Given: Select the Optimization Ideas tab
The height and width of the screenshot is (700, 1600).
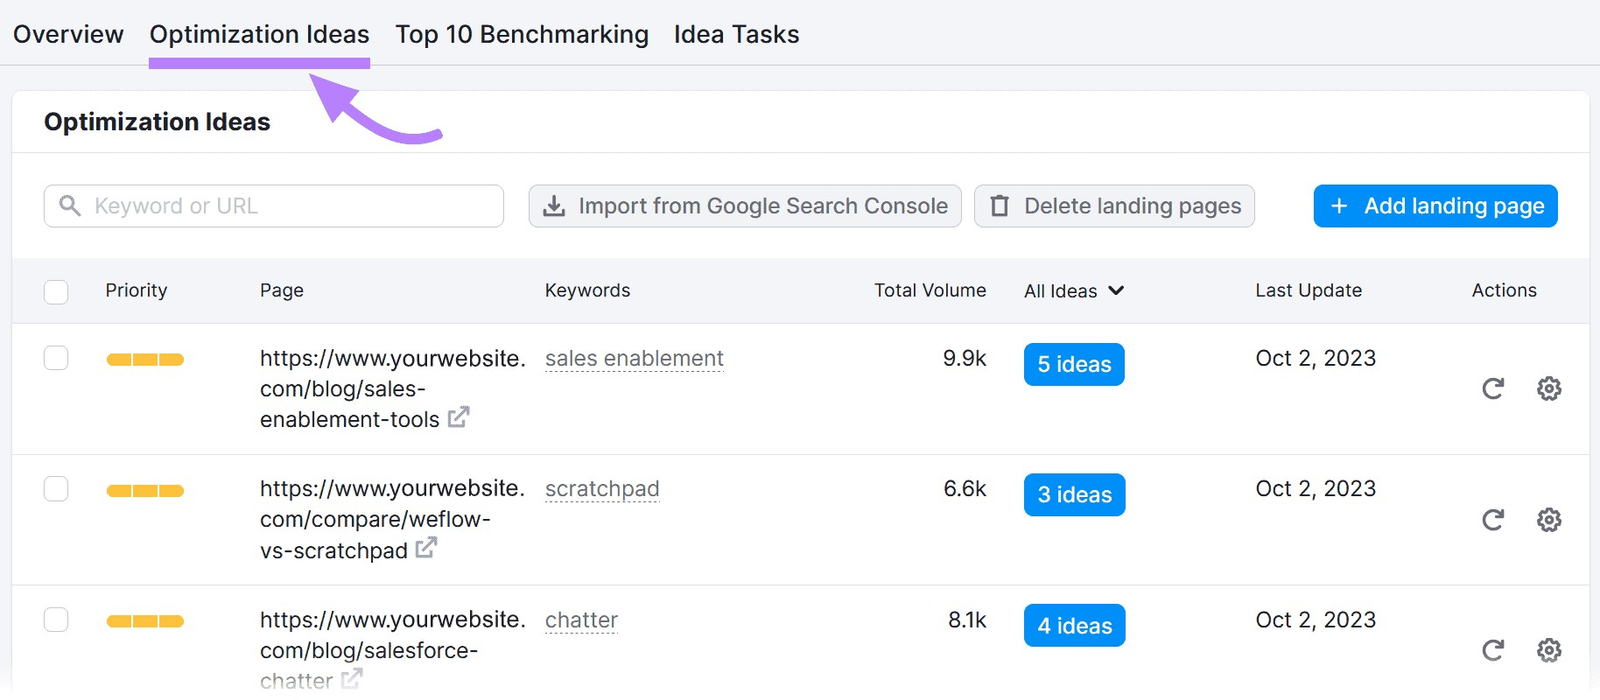Looking at the screenshot, I should tap(260, 34).
